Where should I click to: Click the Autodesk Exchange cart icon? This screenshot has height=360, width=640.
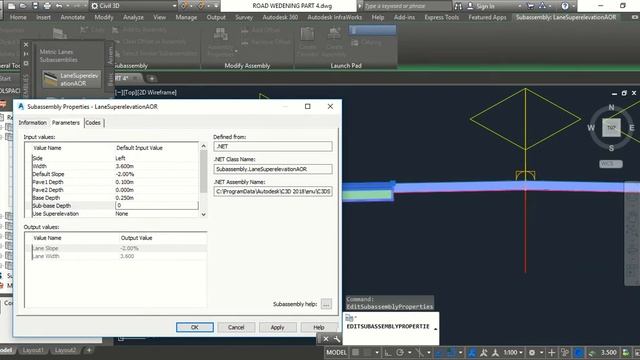(531, 6)
